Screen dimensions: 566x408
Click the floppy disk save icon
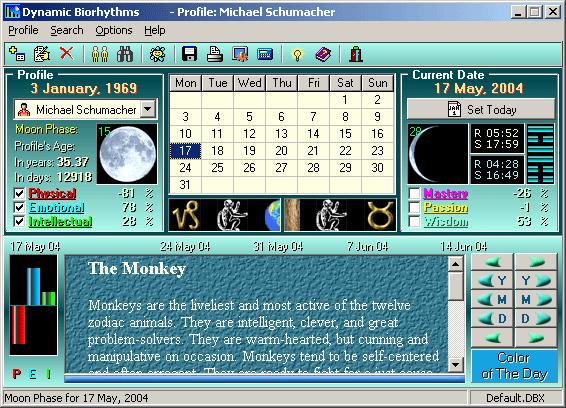[x=190, y=54]
